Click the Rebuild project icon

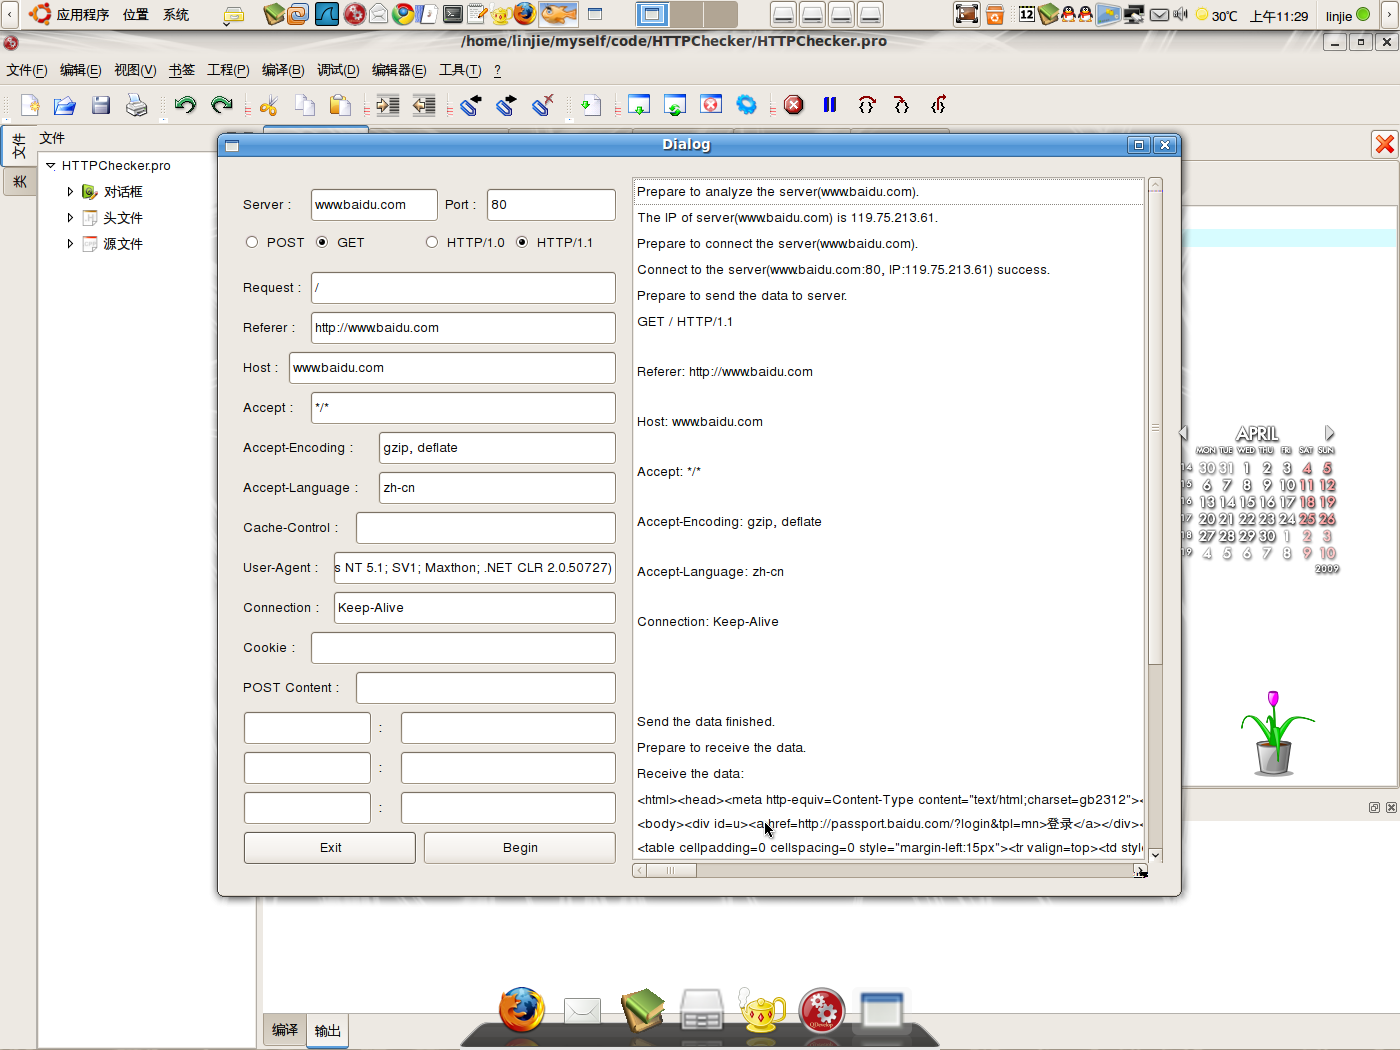[x=675, y=105]
